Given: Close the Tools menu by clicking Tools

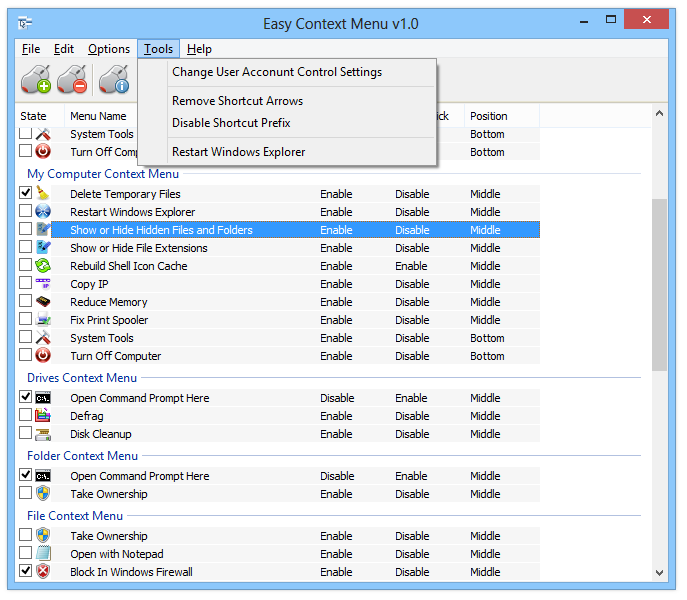Looking at the screenshot, I should click(158, 49).
